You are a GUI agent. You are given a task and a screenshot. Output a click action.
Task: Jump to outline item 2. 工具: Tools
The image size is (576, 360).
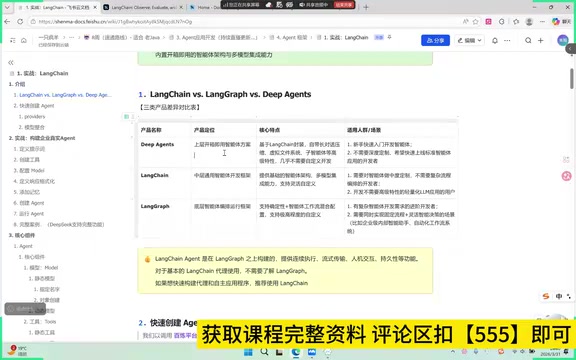(40, 322)
